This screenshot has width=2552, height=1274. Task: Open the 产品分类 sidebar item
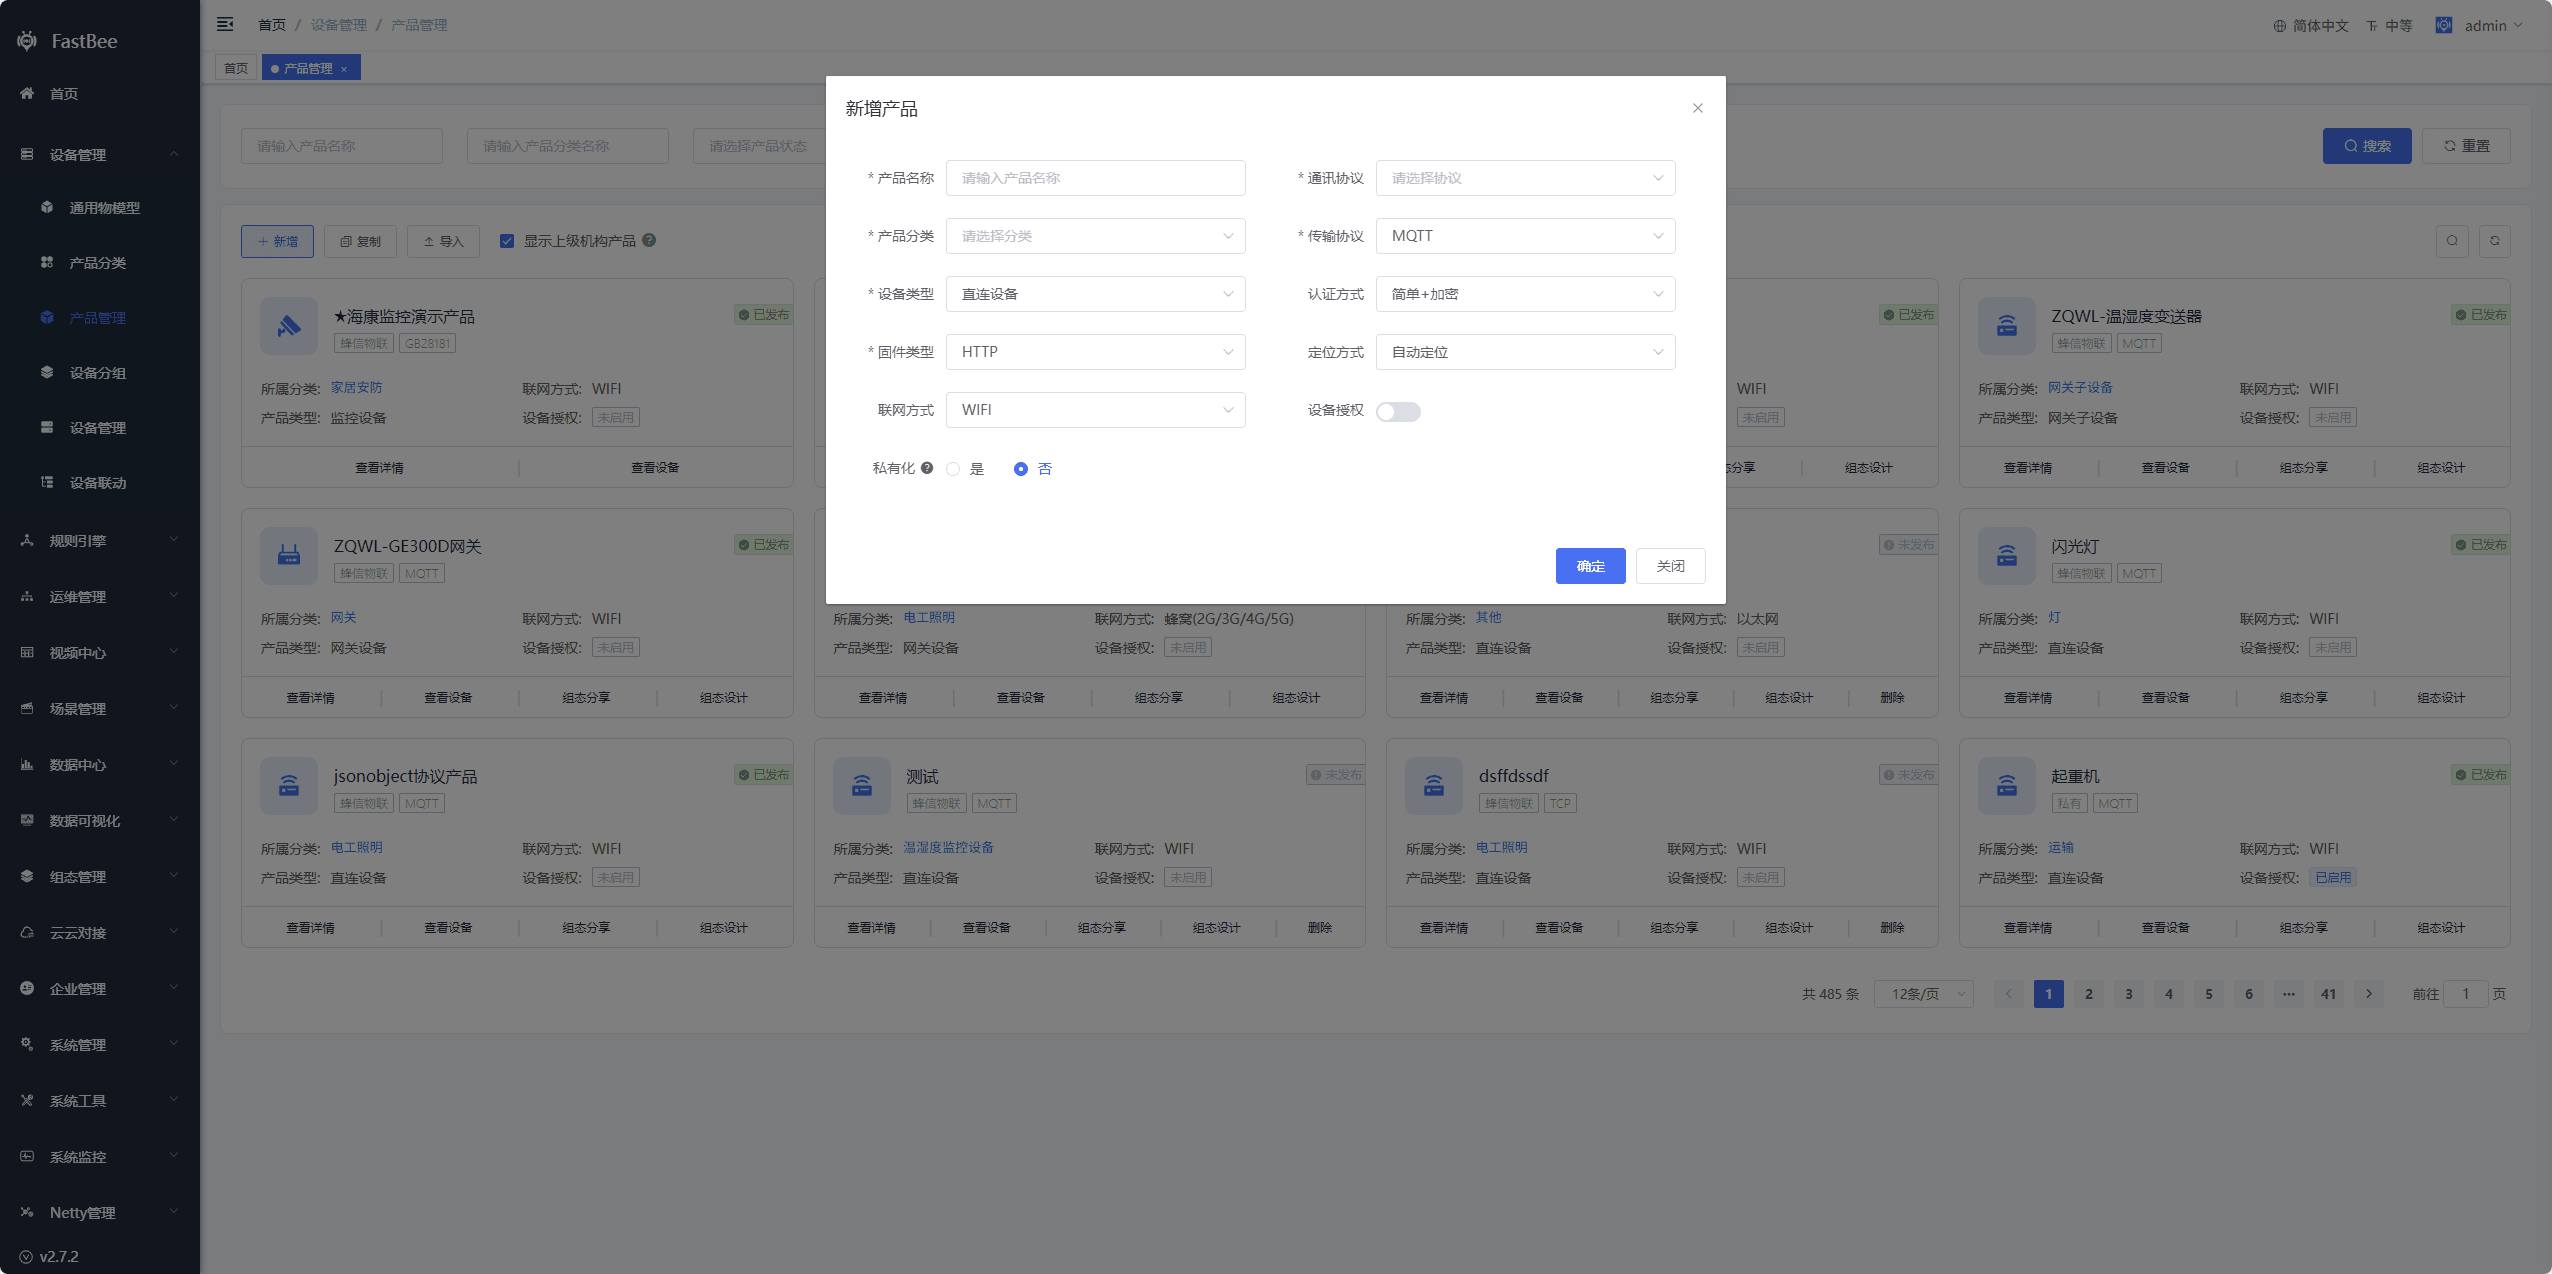coord(100,263)
